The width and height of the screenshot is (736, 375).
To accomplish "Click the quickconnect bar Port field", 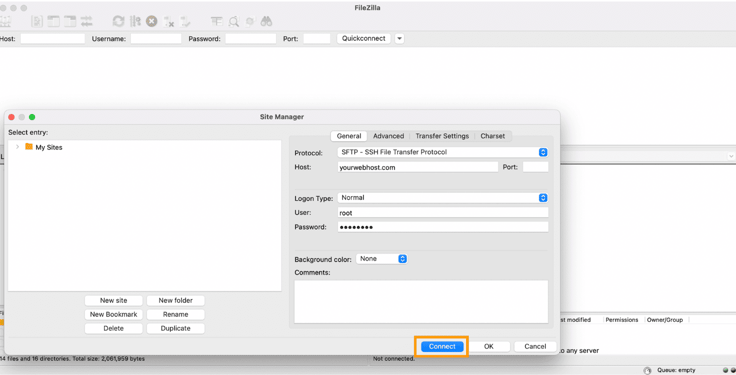I will [x=317, y=38].
